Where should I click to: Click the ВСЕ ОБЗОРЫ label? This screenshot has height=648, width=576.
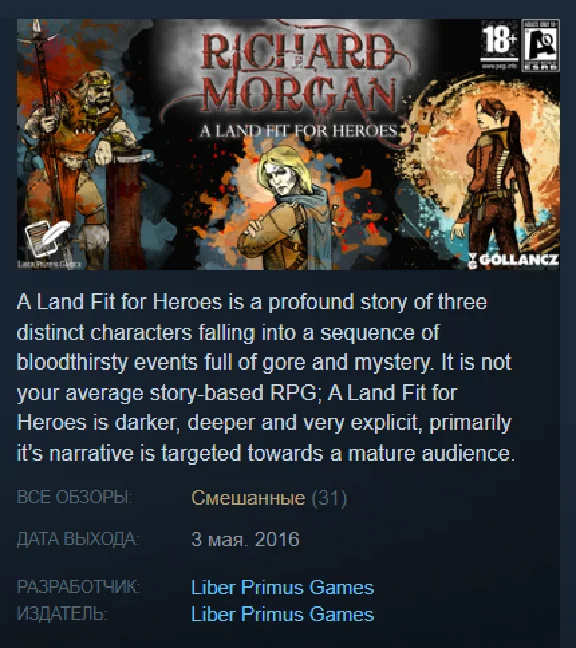coord(74,497)
